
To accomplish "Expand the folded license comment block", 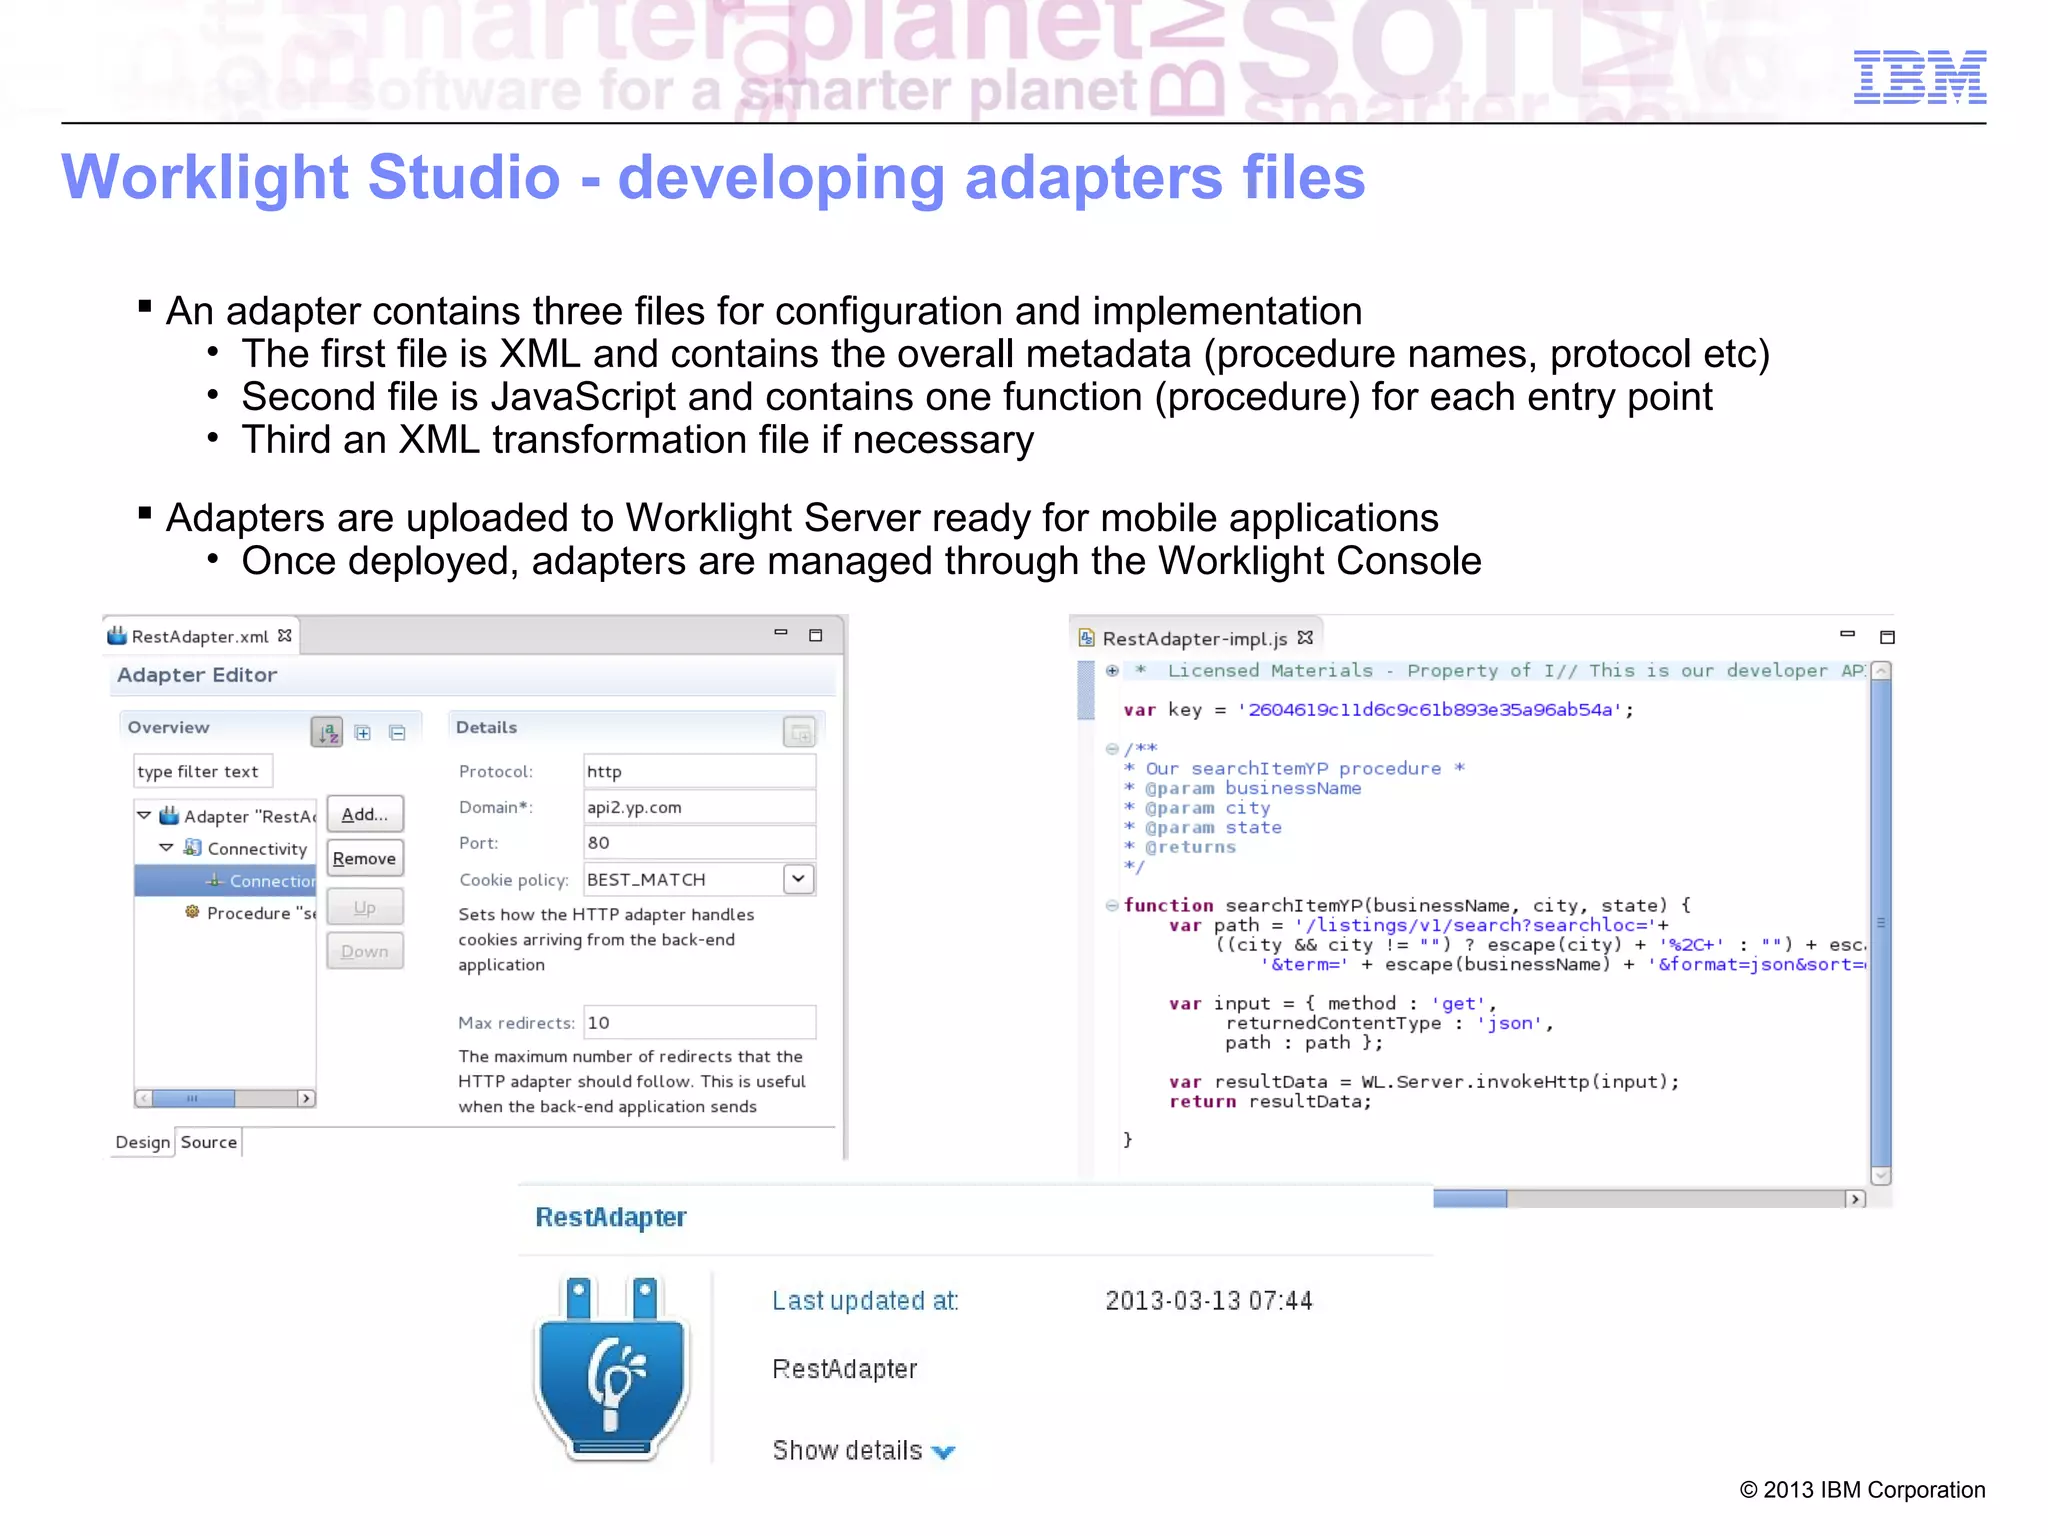I will 1112,671.
